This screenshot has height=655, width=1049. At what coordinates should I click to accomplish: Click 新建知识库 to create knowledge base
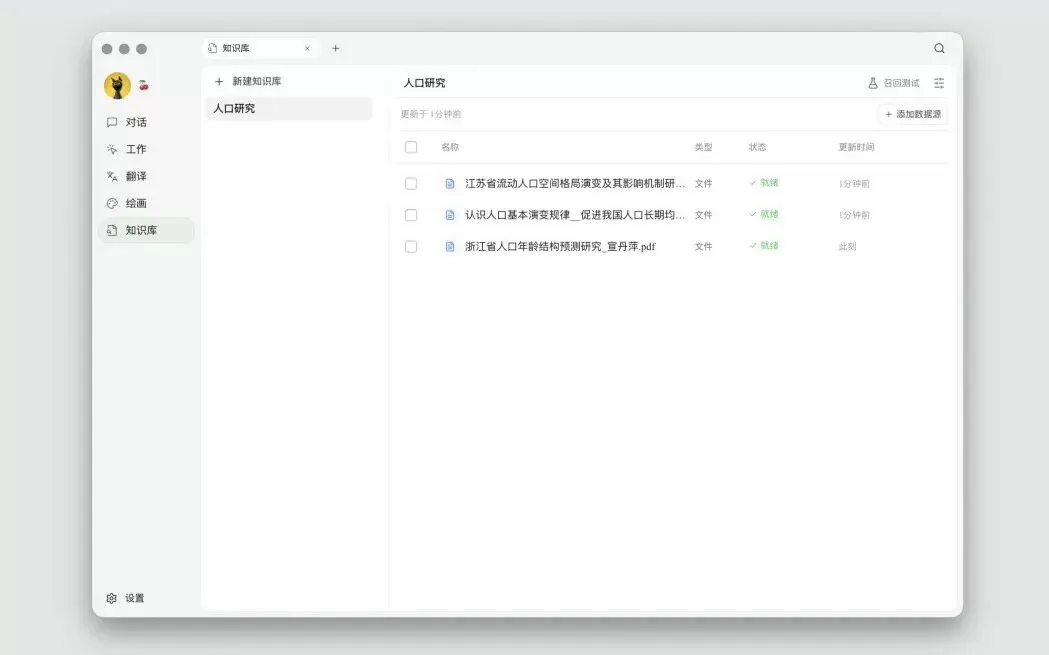[x=248, y=82]
